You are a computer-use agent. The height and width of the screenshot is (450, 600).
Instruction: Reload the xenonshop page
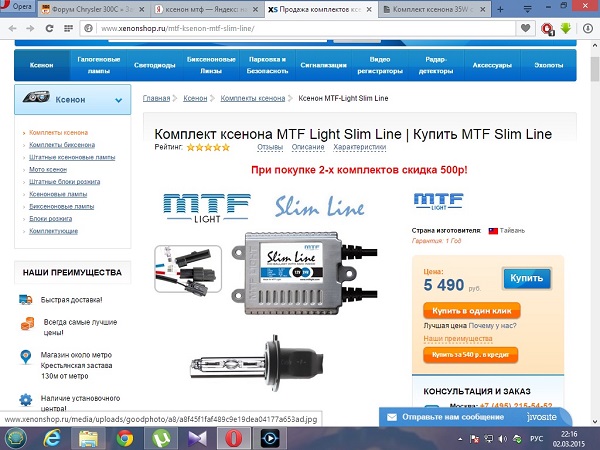[49, 28]
